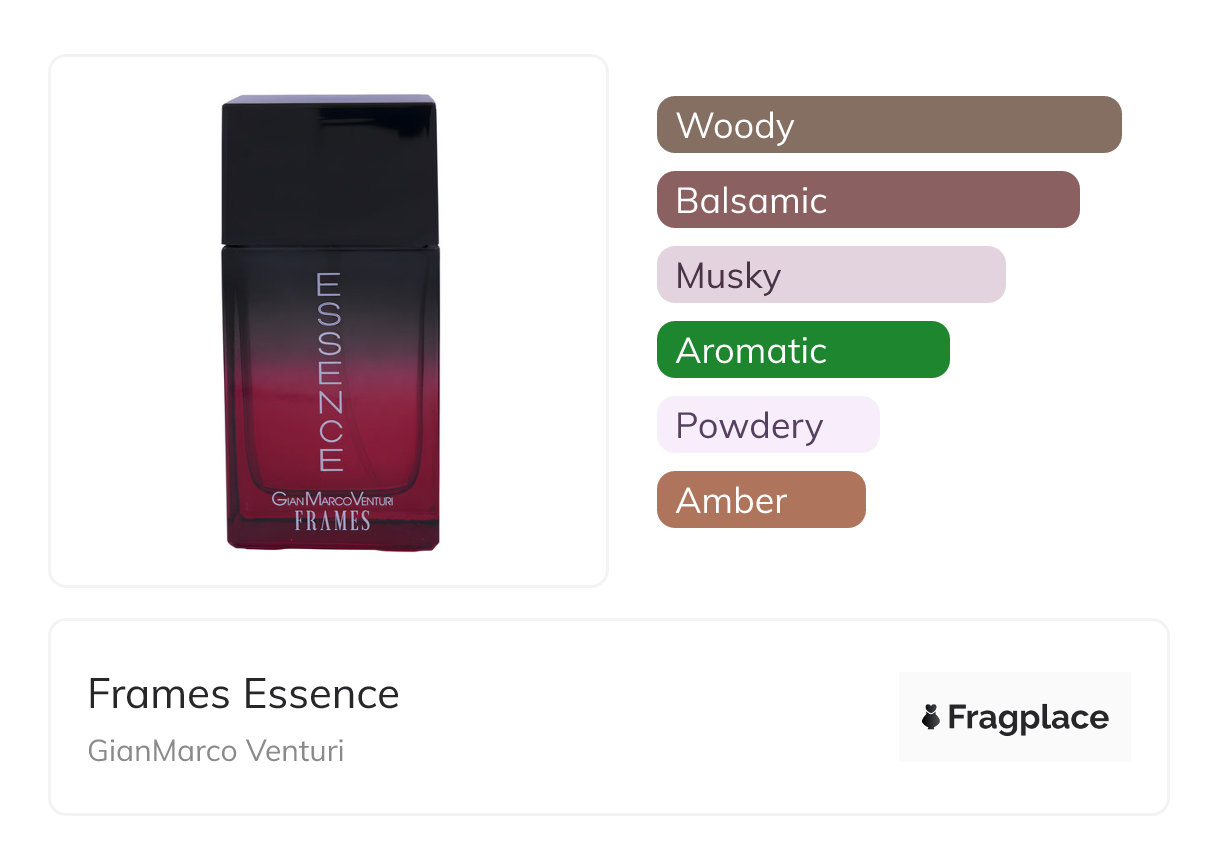Click the rounded right tip of Woody bar
Image resolution: width=1218 pixels, height=864 pixels.
(1112, 125)
